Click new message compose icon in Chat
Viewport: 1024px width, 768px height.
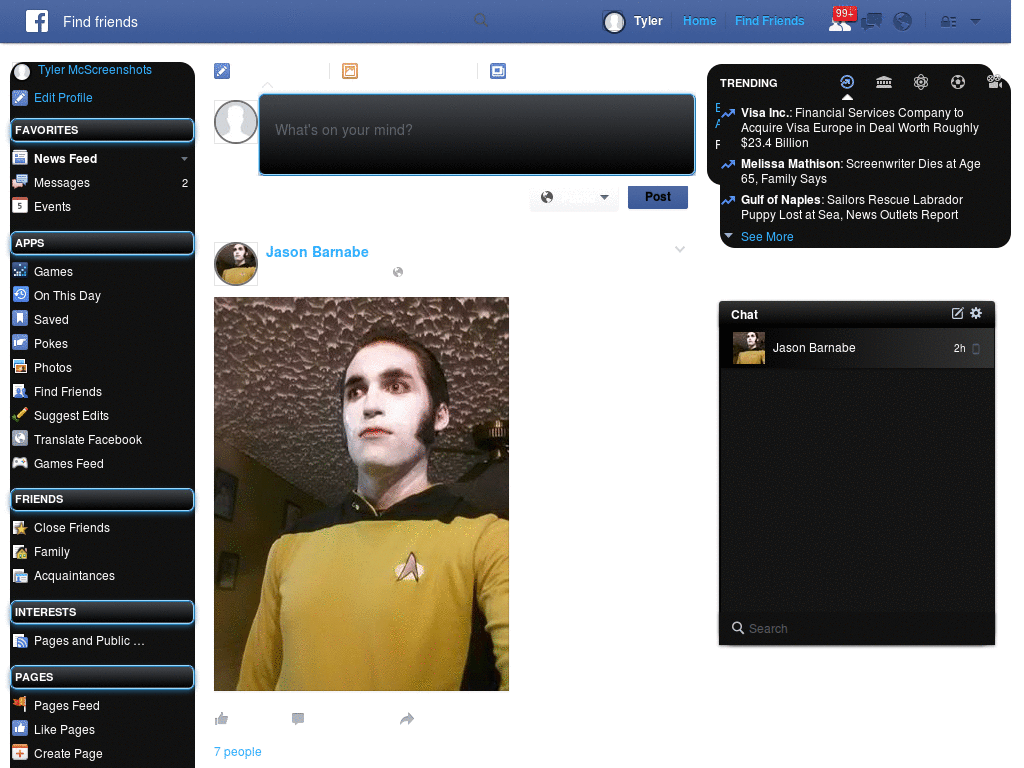coord(957,313)
